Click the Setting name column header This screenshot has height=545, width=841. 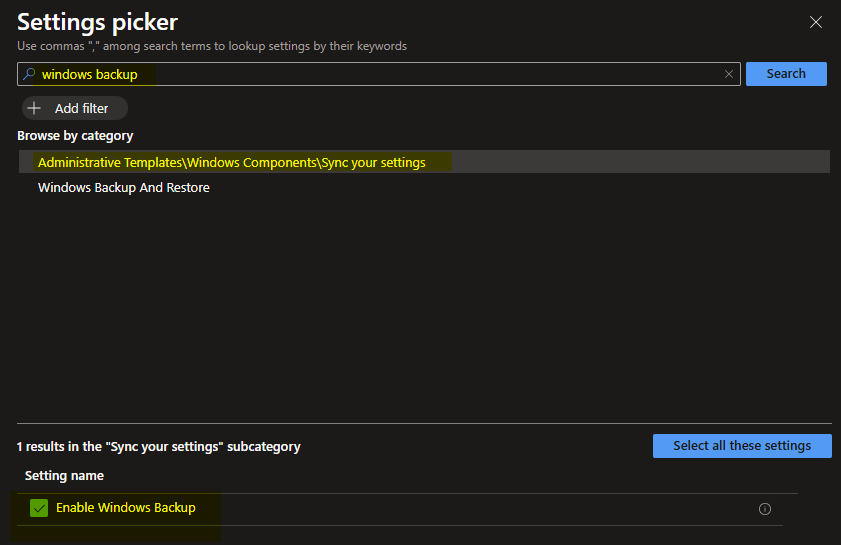64,475
